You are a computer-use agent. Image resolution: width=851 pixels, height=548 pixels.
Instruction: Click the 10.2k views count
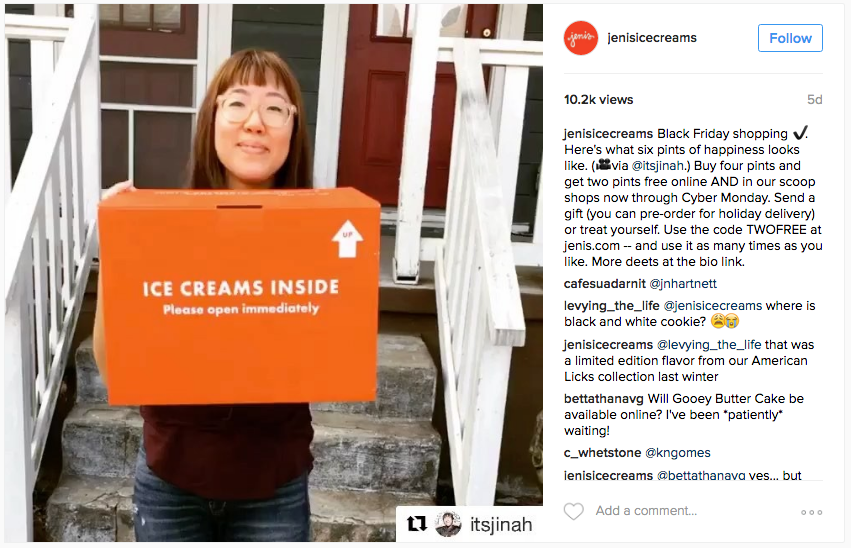599,100
